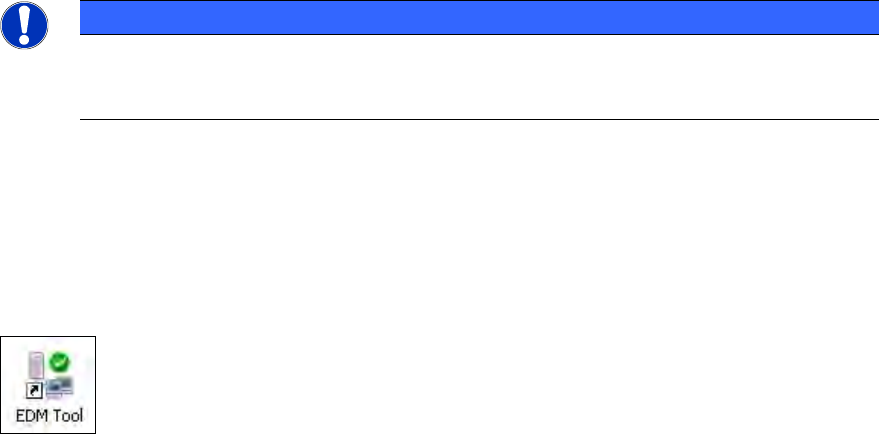Click the blue notice title banner
Viewport: 879px width, 434px height.
coord(479,17)
